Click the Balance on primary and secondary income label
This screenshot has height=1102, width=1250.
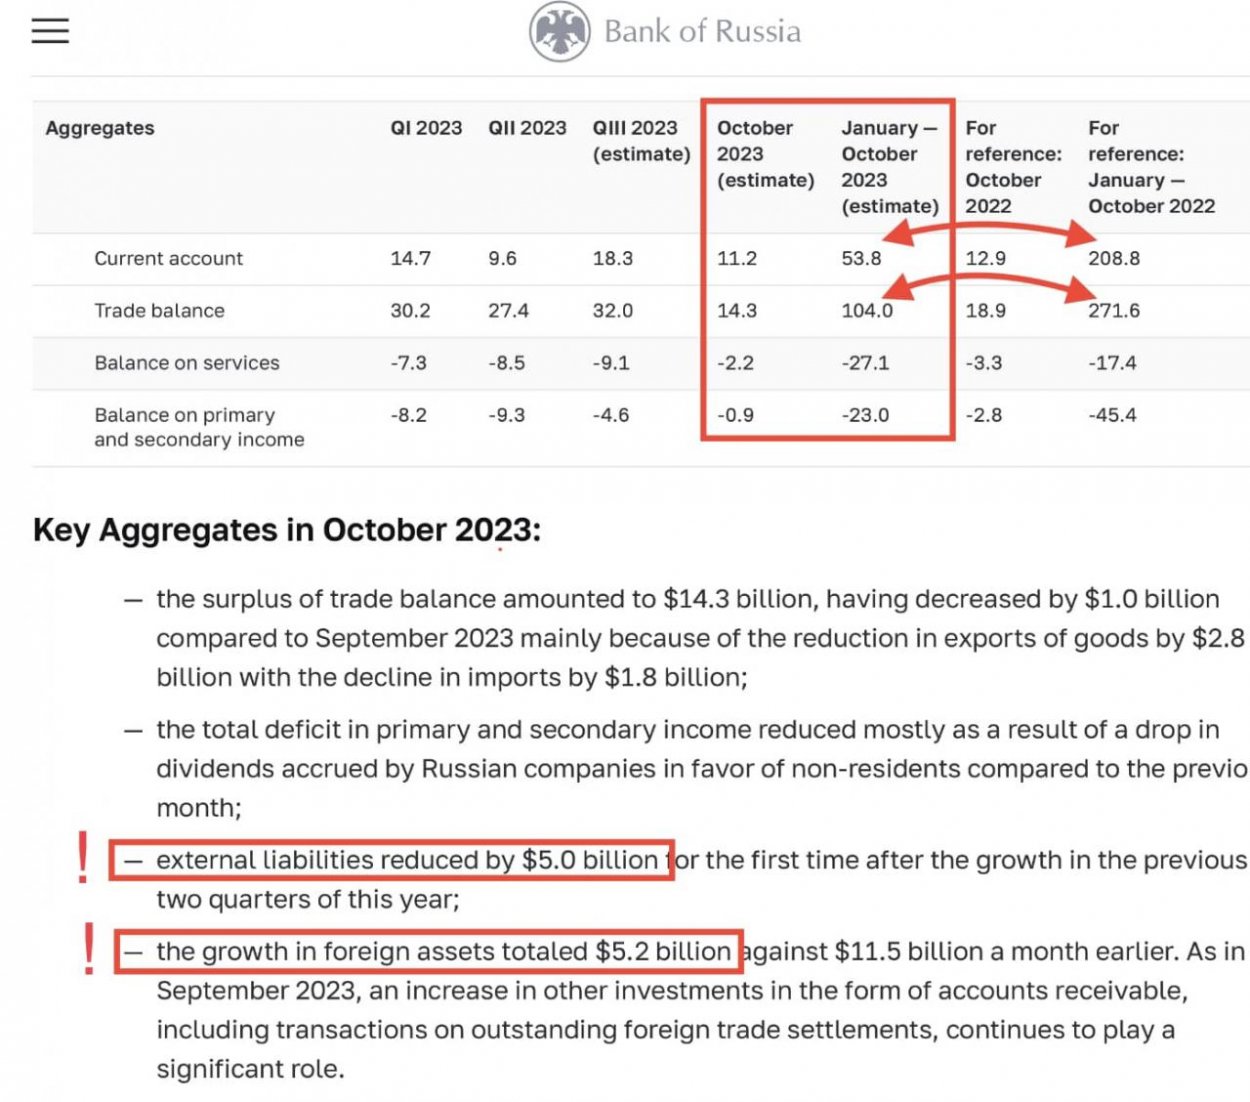(x=199, y=427)
